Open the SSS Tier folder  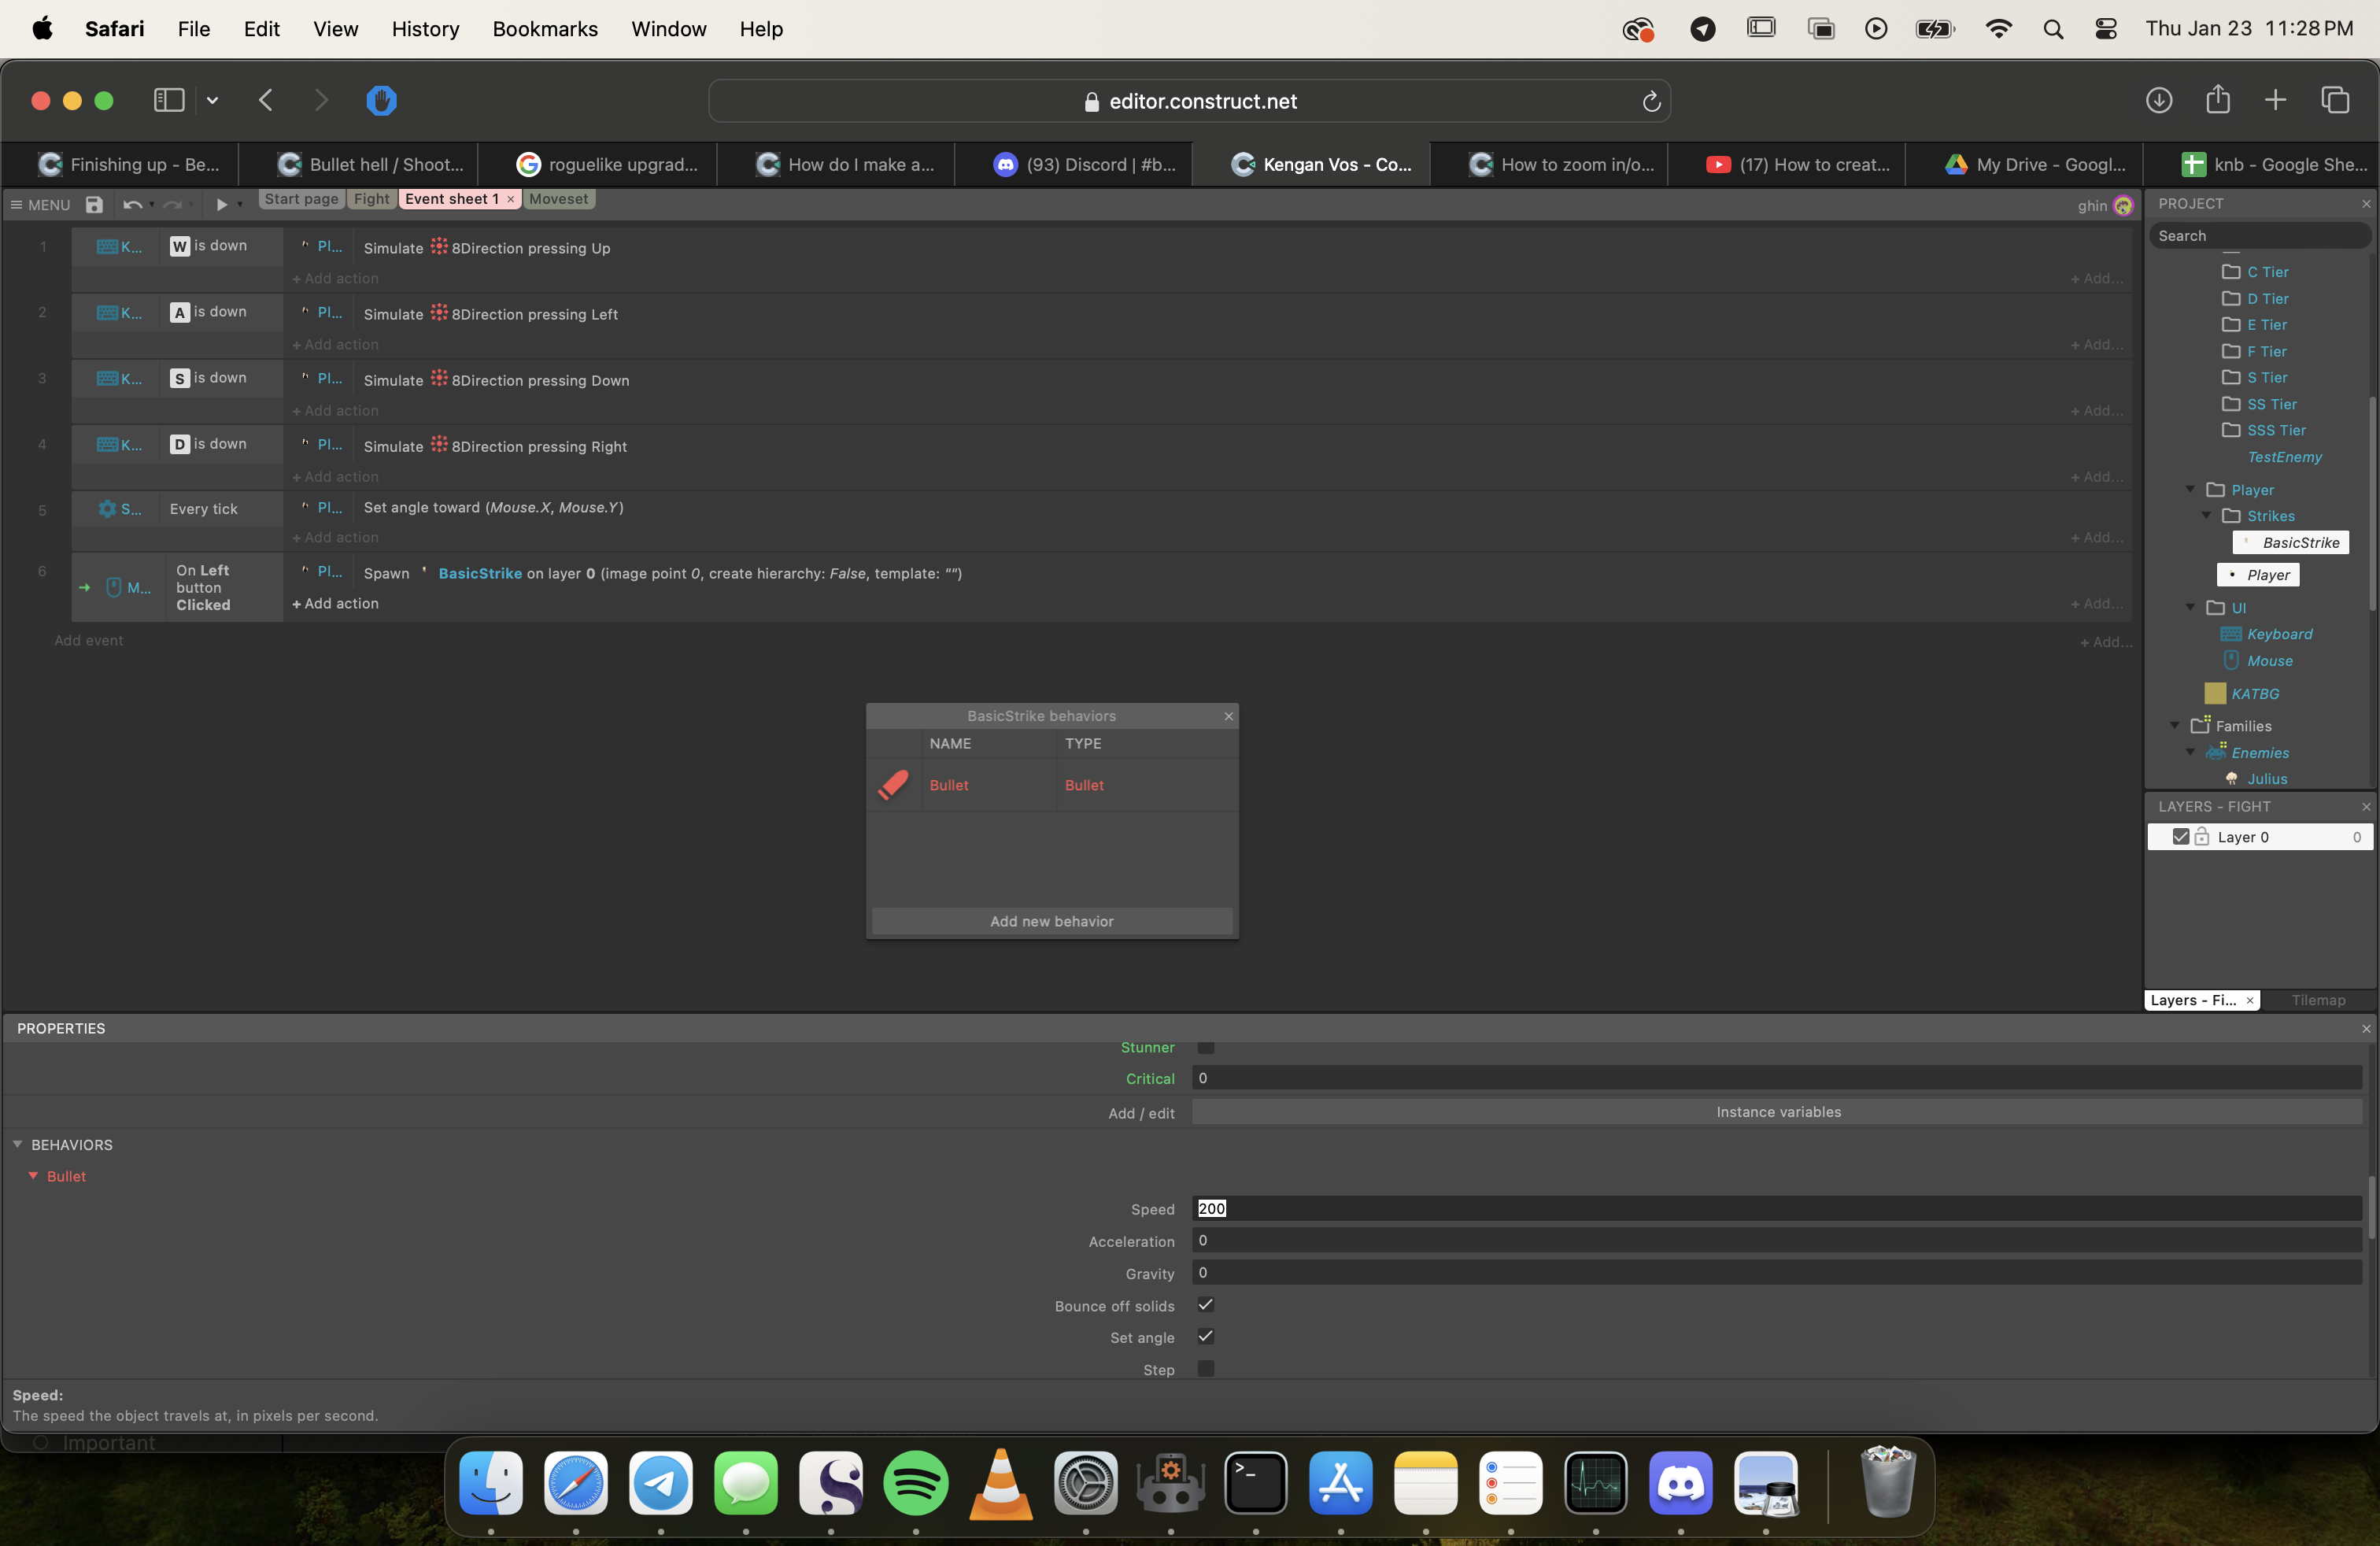[x=2264, y=430]
